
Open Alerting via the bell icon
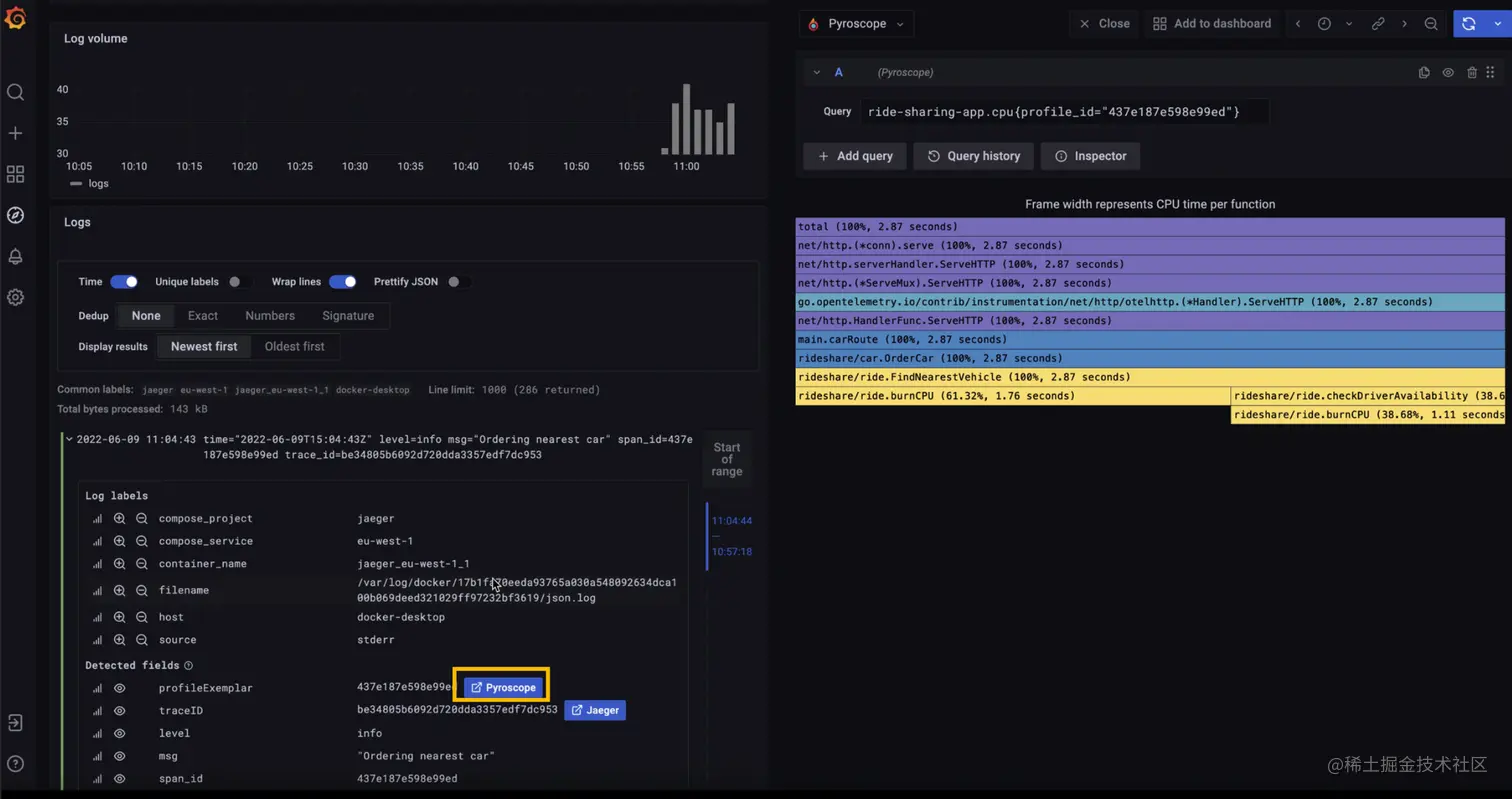point(15,256)
